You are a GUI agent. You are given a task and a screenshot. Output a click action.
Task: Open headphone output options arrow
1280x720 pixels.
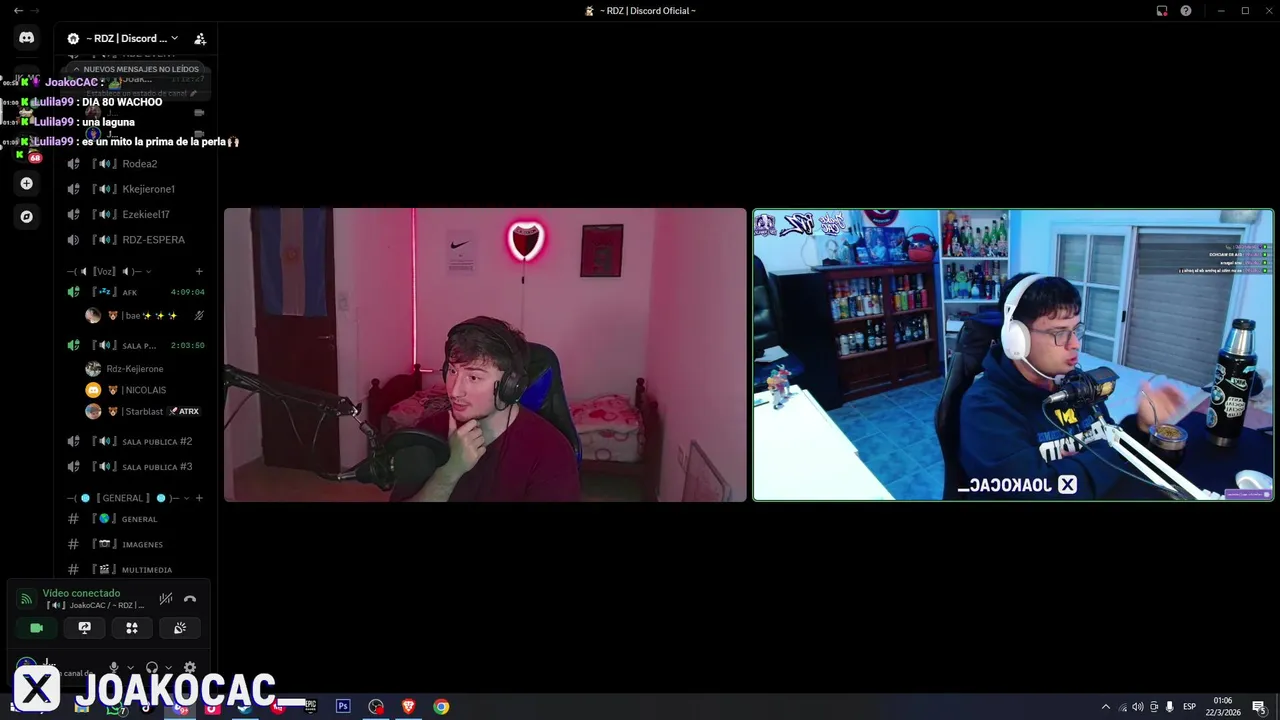click(x=168, y=667)
